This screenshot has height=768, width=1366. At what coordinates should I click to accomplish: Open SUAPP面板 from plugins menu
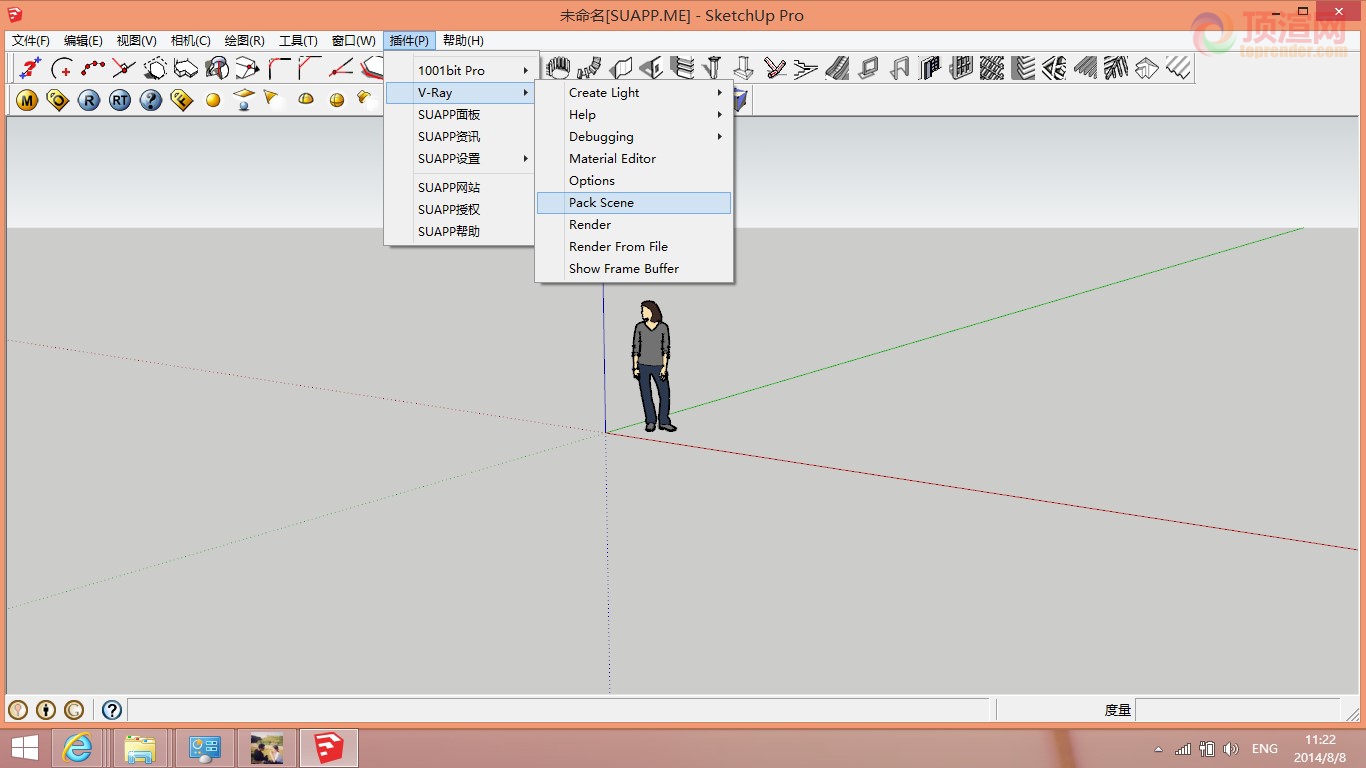pyautogui.click(x=460, y=114)
